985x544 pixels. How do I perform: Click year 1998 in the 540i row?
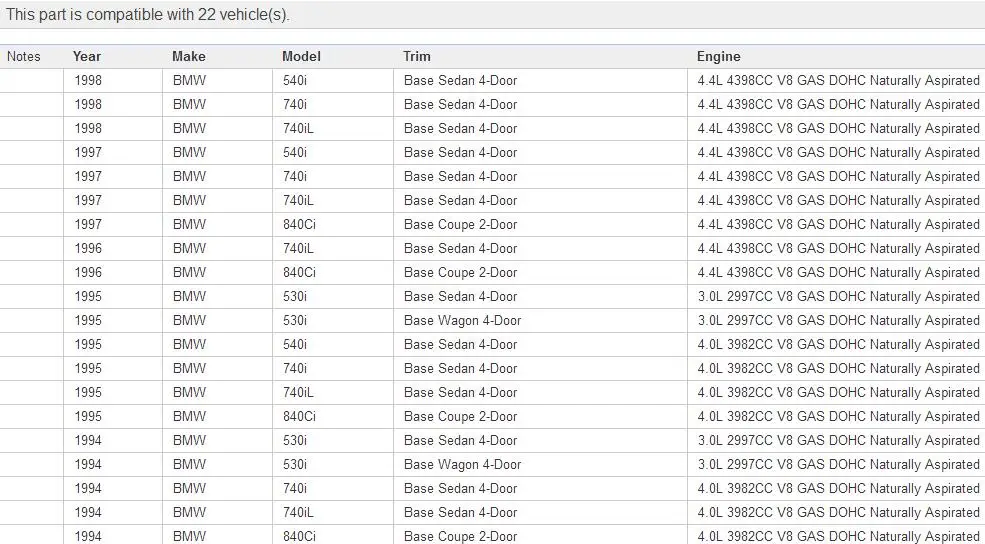[x=88, y=80]
